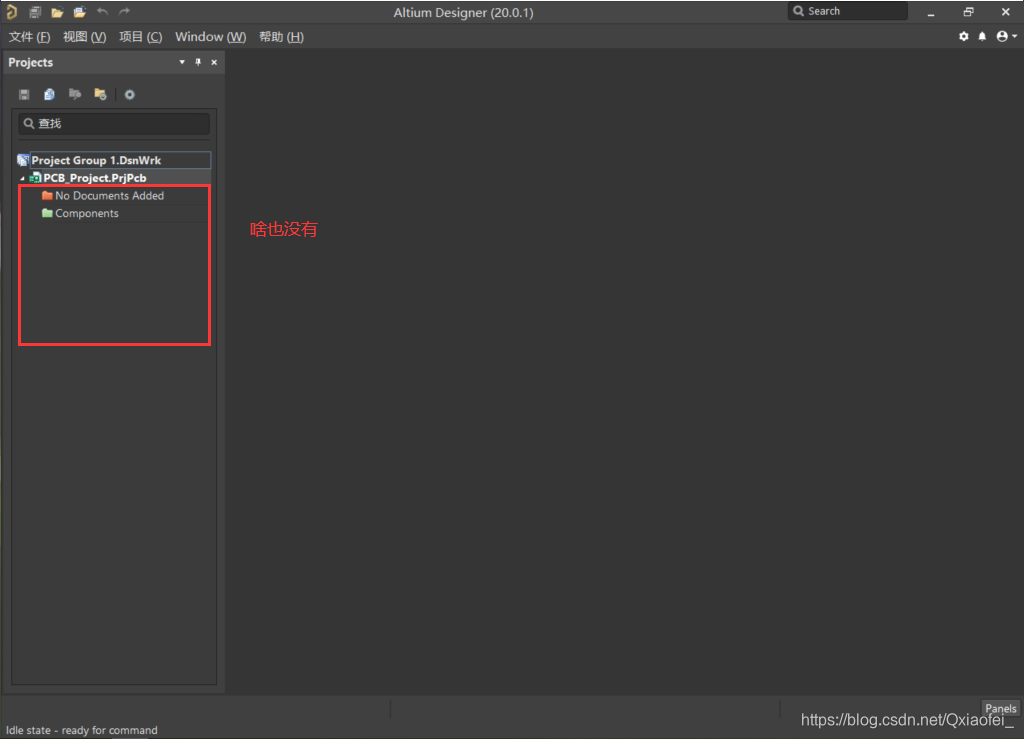Click the open project icon in the title bar
The width and height of the screenshot is (1024, 739).
coord(80,12)
